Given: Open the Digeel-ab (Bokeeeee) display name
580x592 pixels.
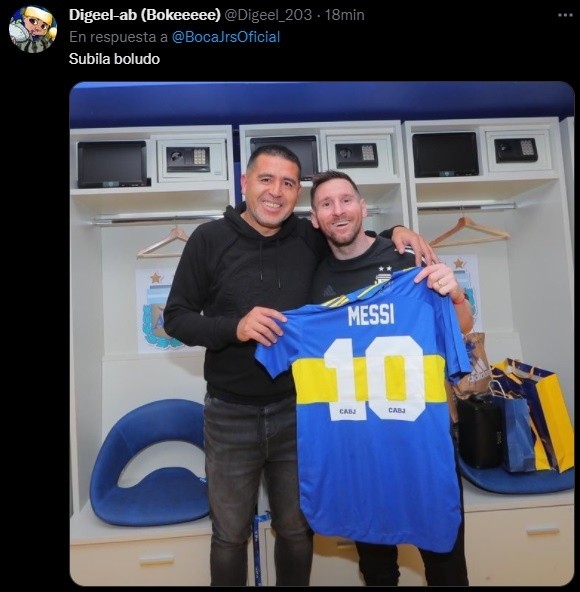Looking at the screenshot, I should (x=145, y=15).
